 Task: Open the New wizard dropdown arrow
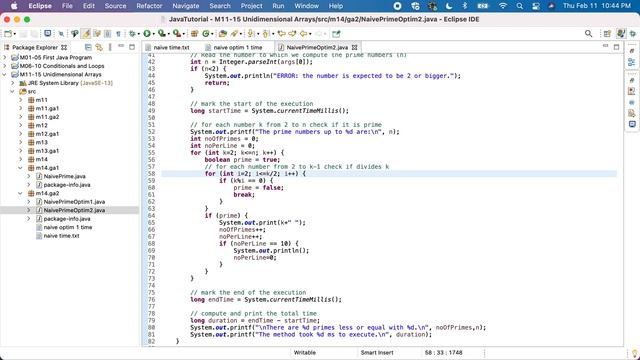point(15,34)
